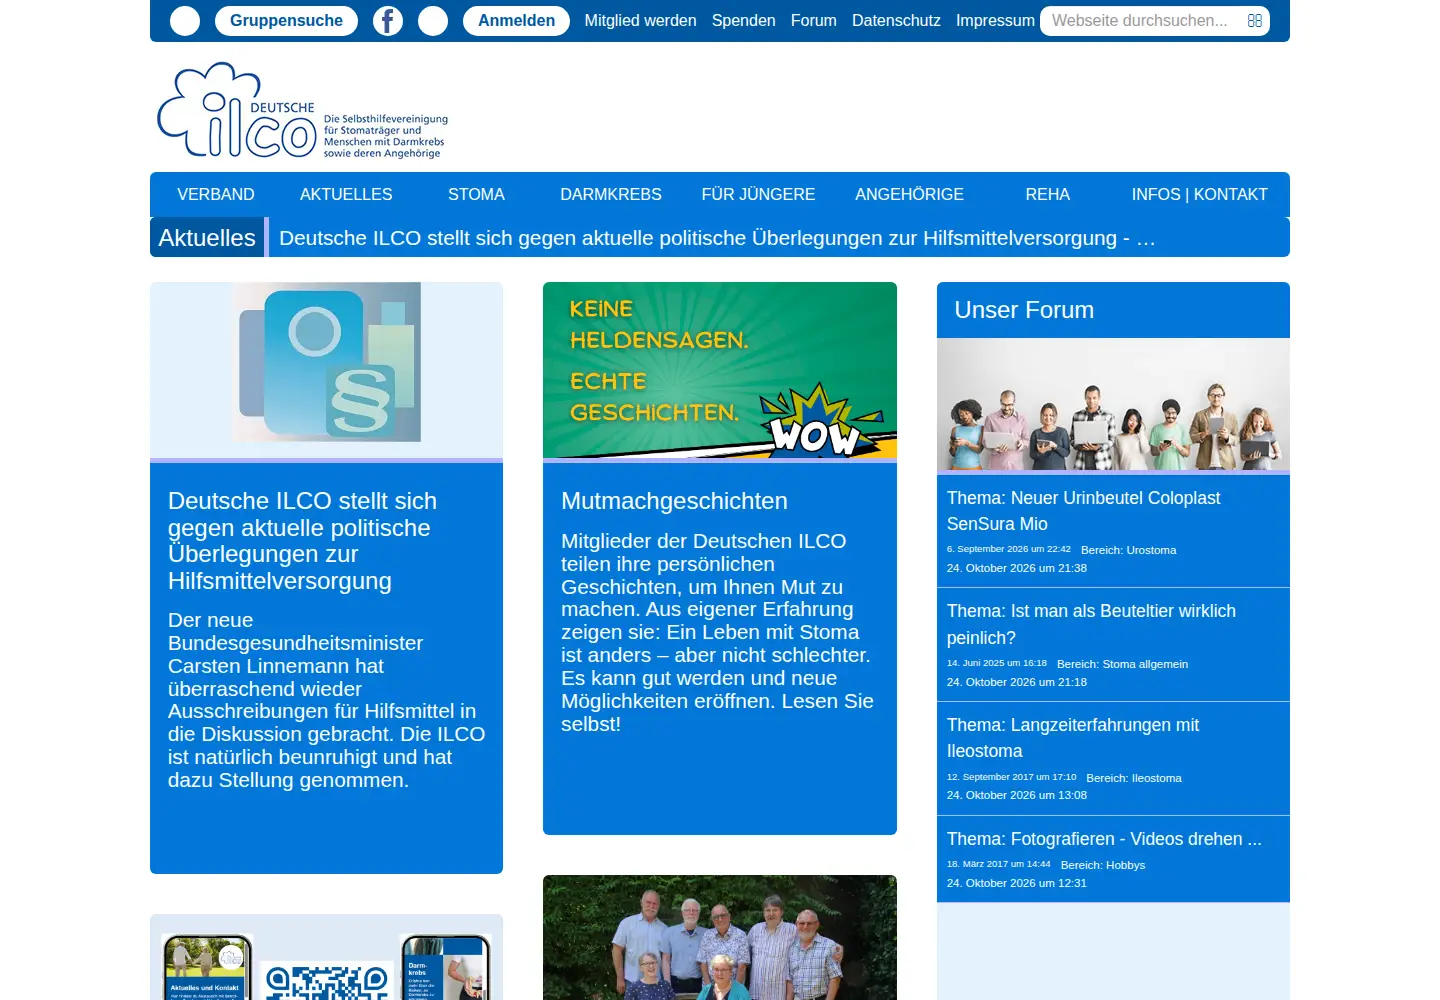Open the paragraph-symbol article image

[x=326, y=370]
